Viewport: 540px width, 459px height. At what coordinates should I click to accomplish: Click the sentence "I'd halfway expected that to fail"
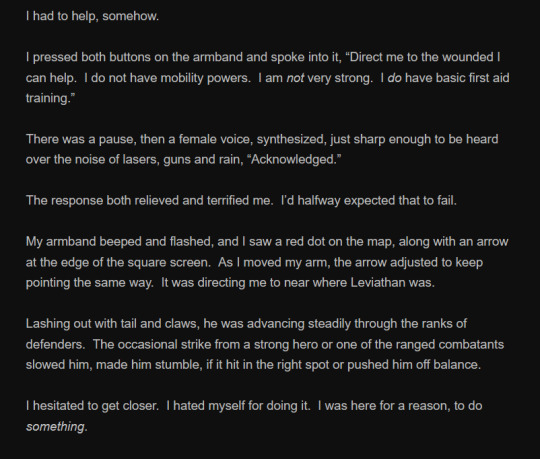point(369,201)
